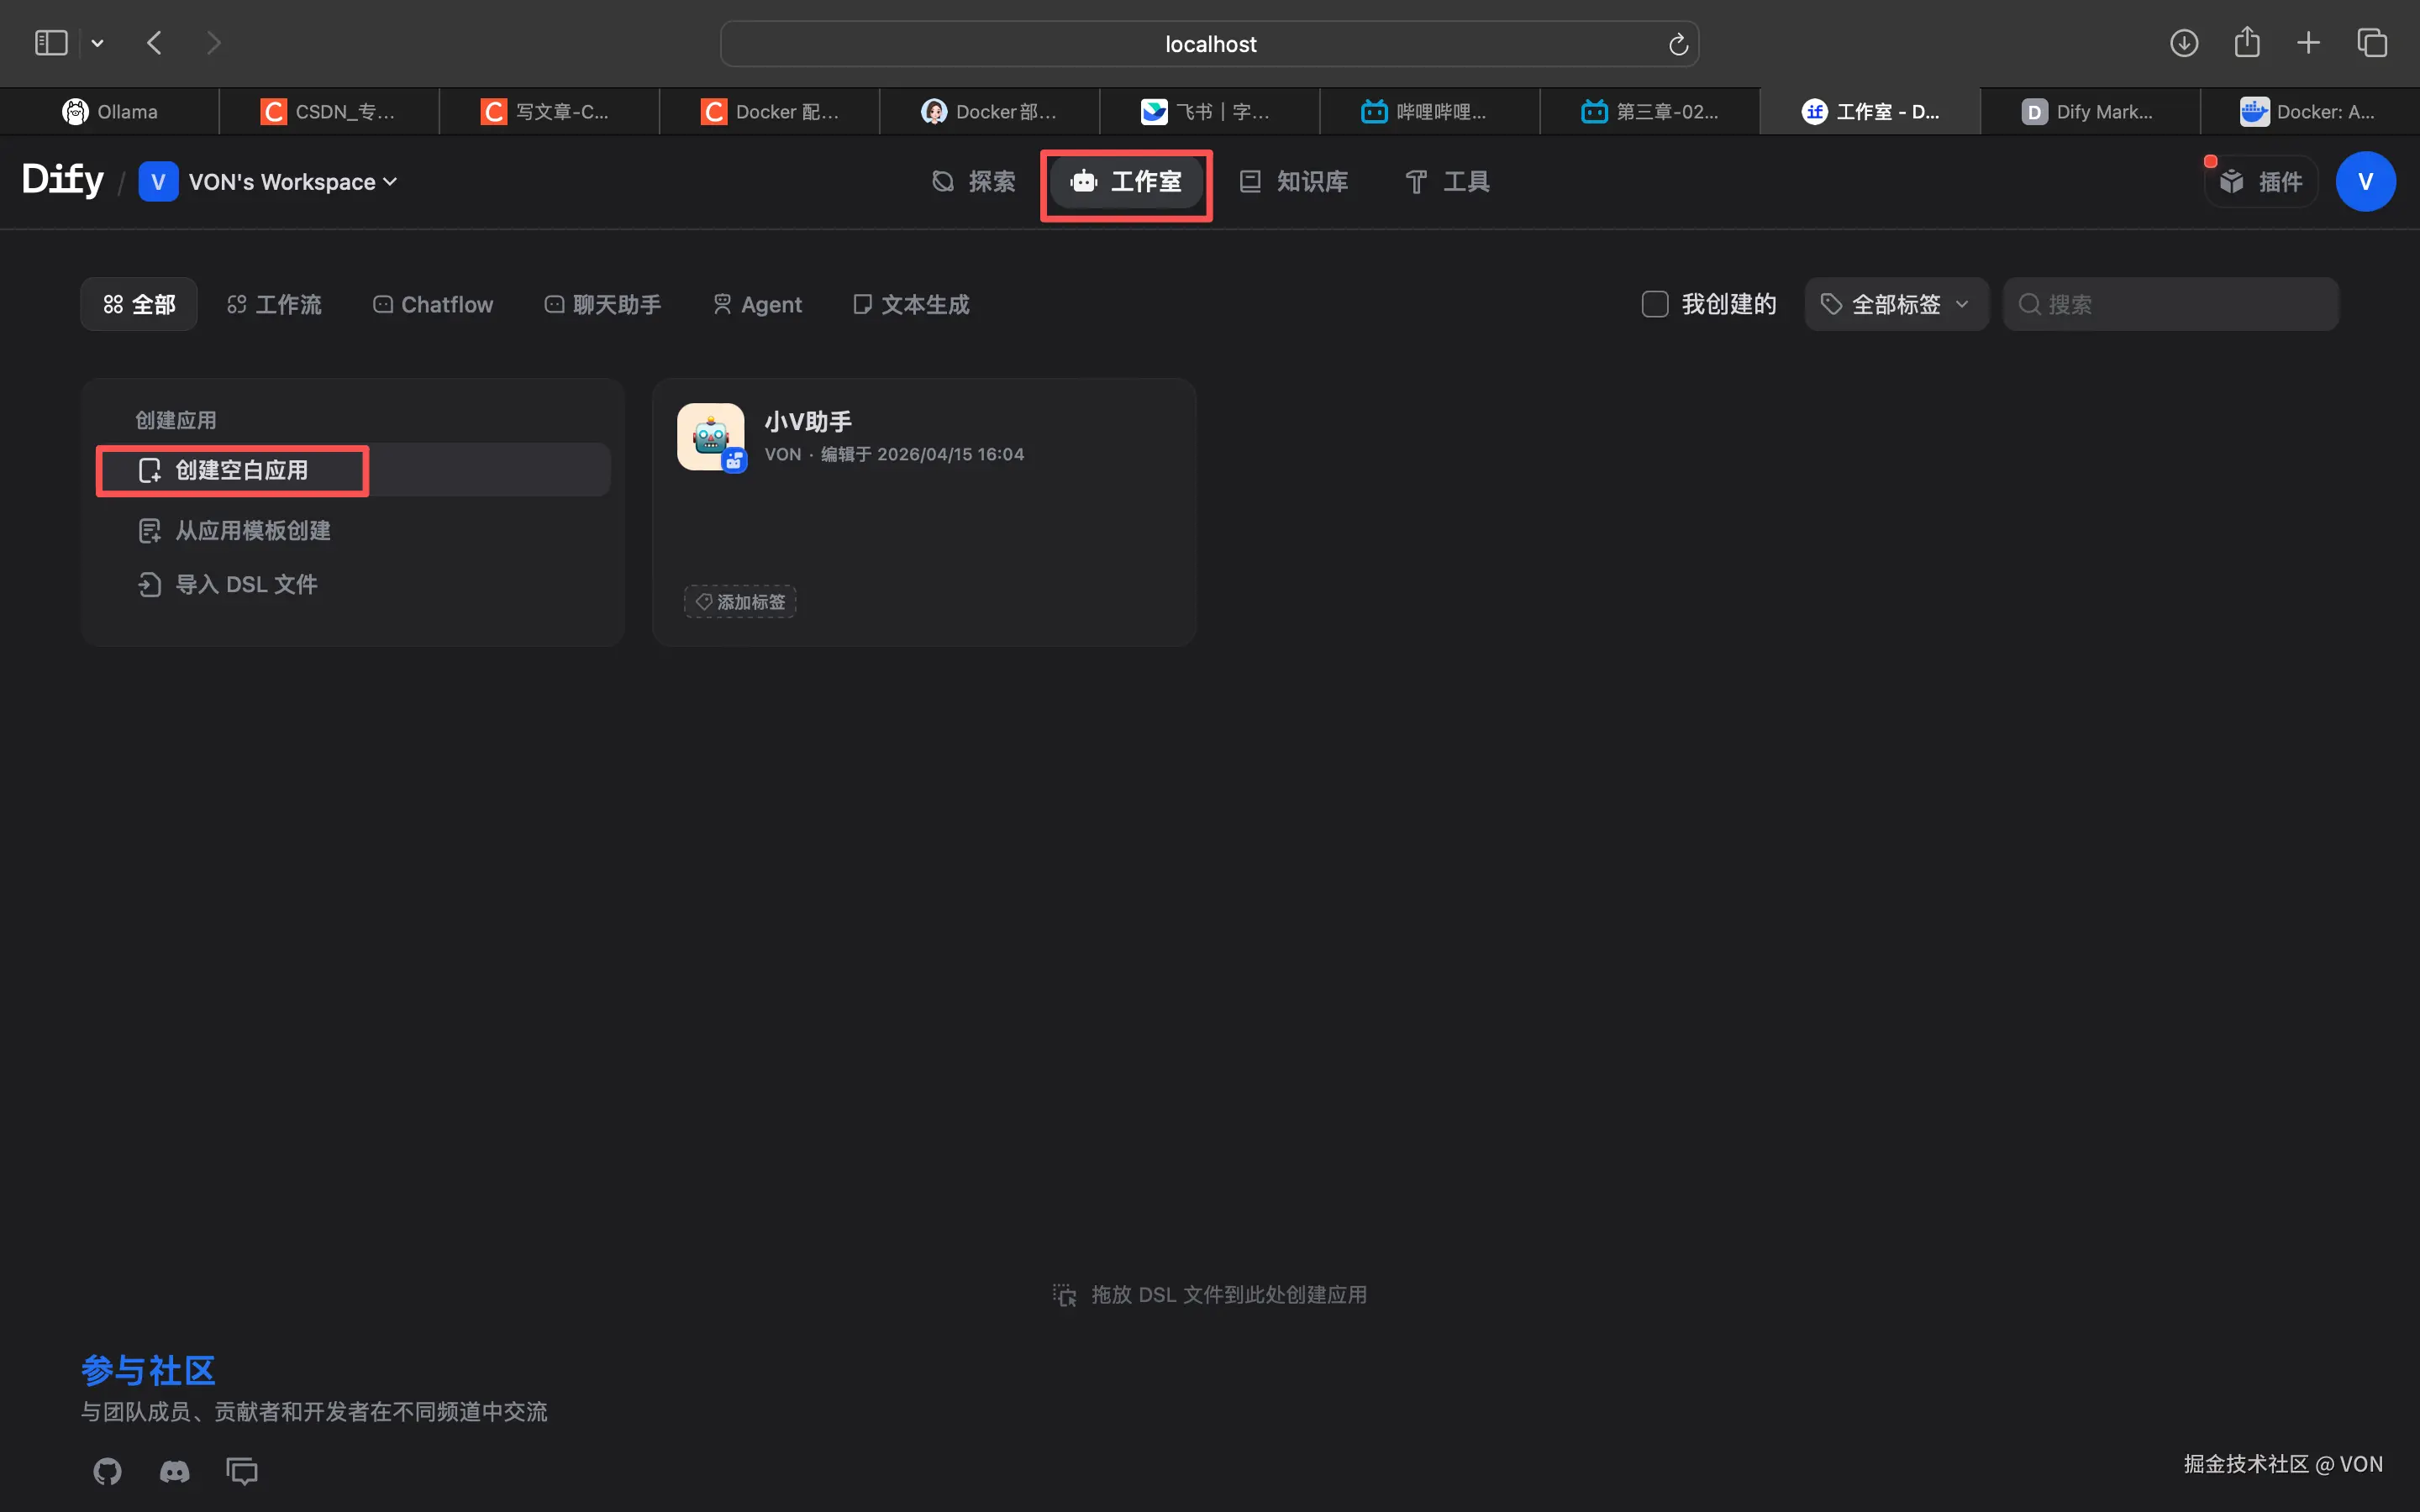
Task: Open GitHub community icon link
Action: [x=107, y=1471]
